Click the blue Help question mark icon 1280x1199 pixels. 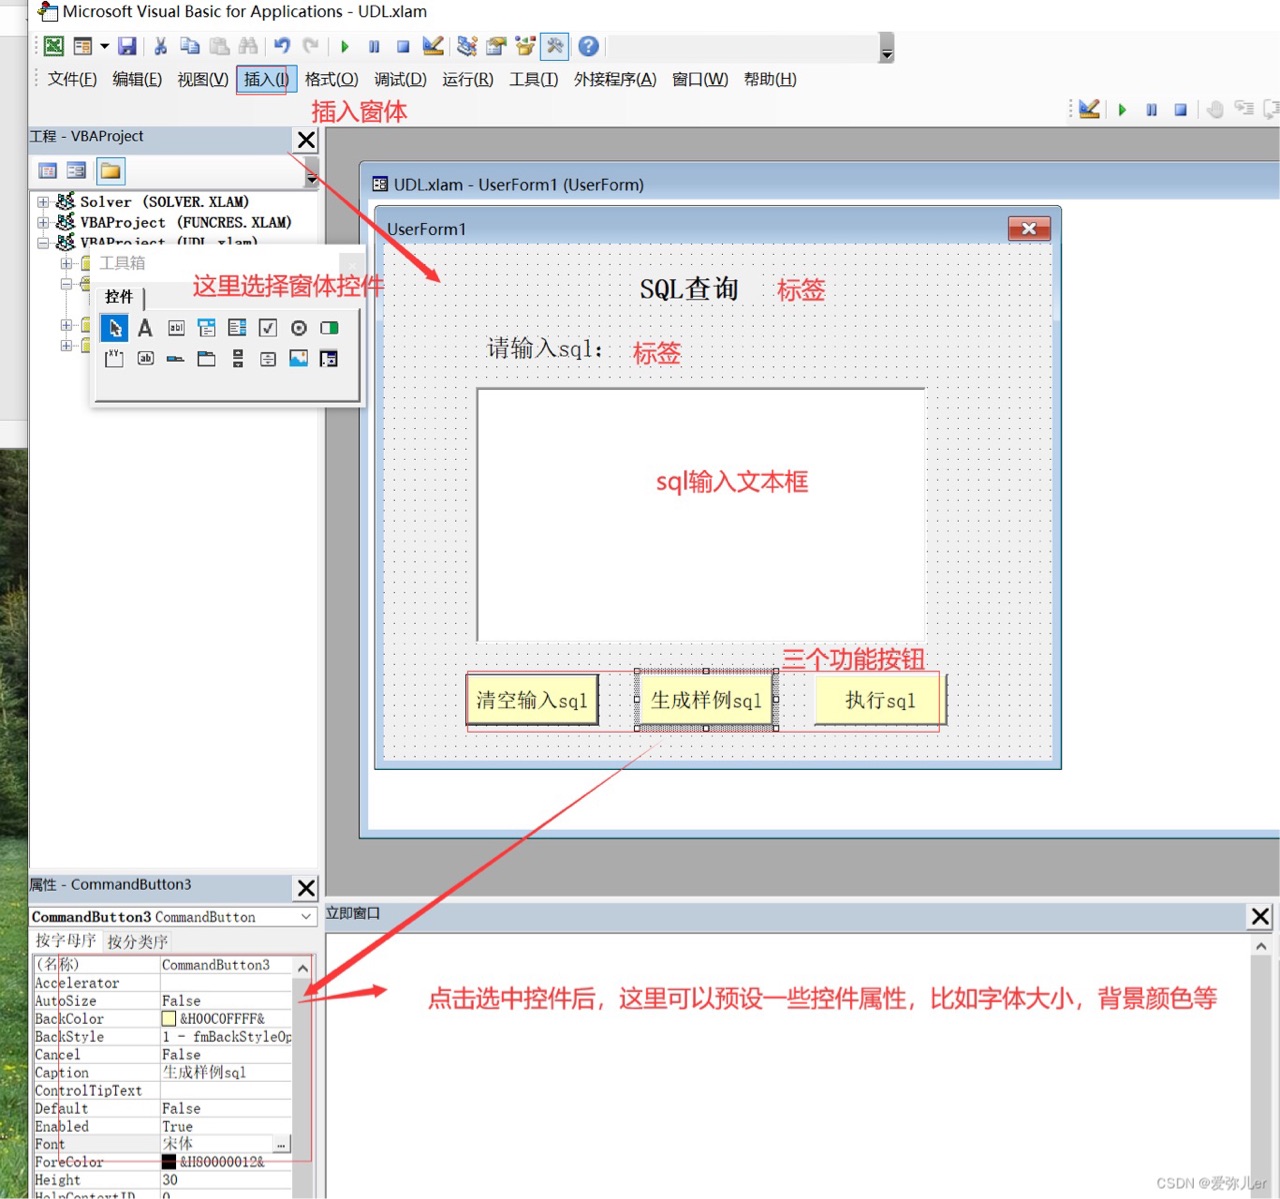589,46
